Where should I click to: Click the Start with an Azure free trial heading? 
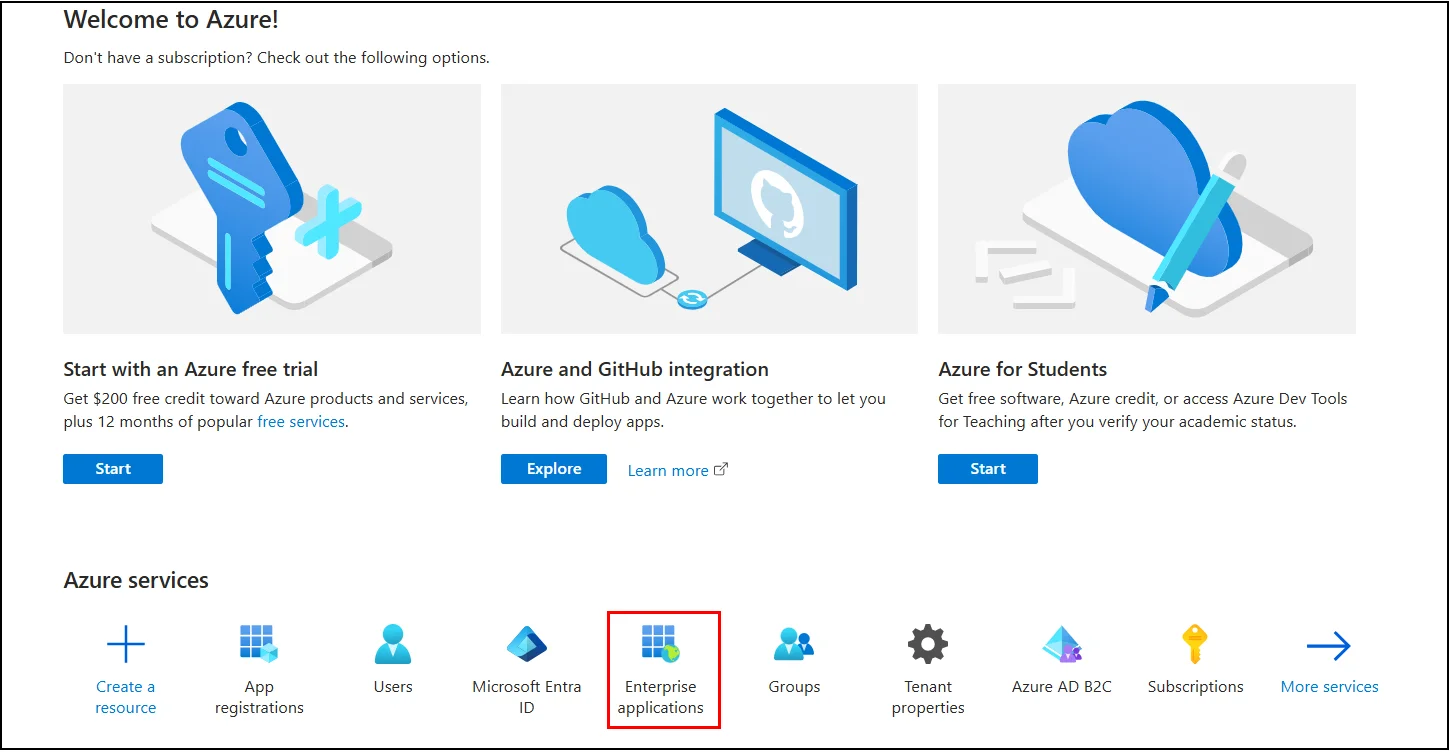click(x=190, y=369)
